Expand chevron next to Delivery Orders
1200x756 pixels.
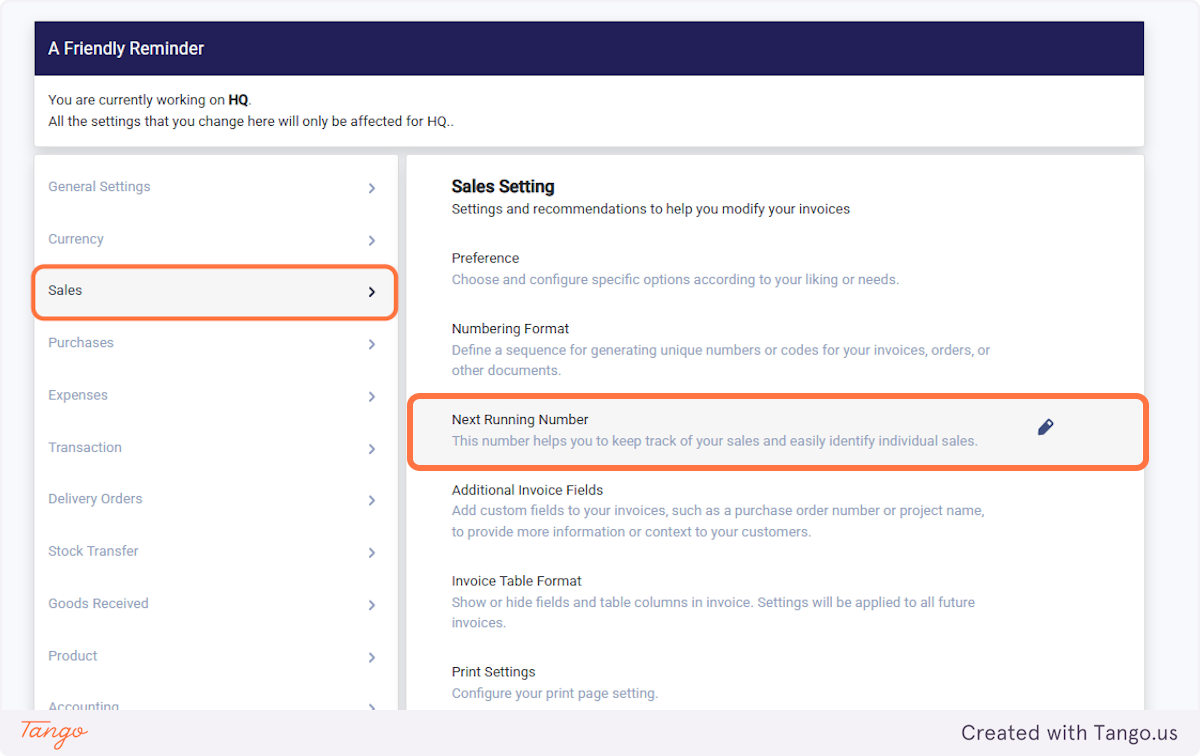(371, 500)
